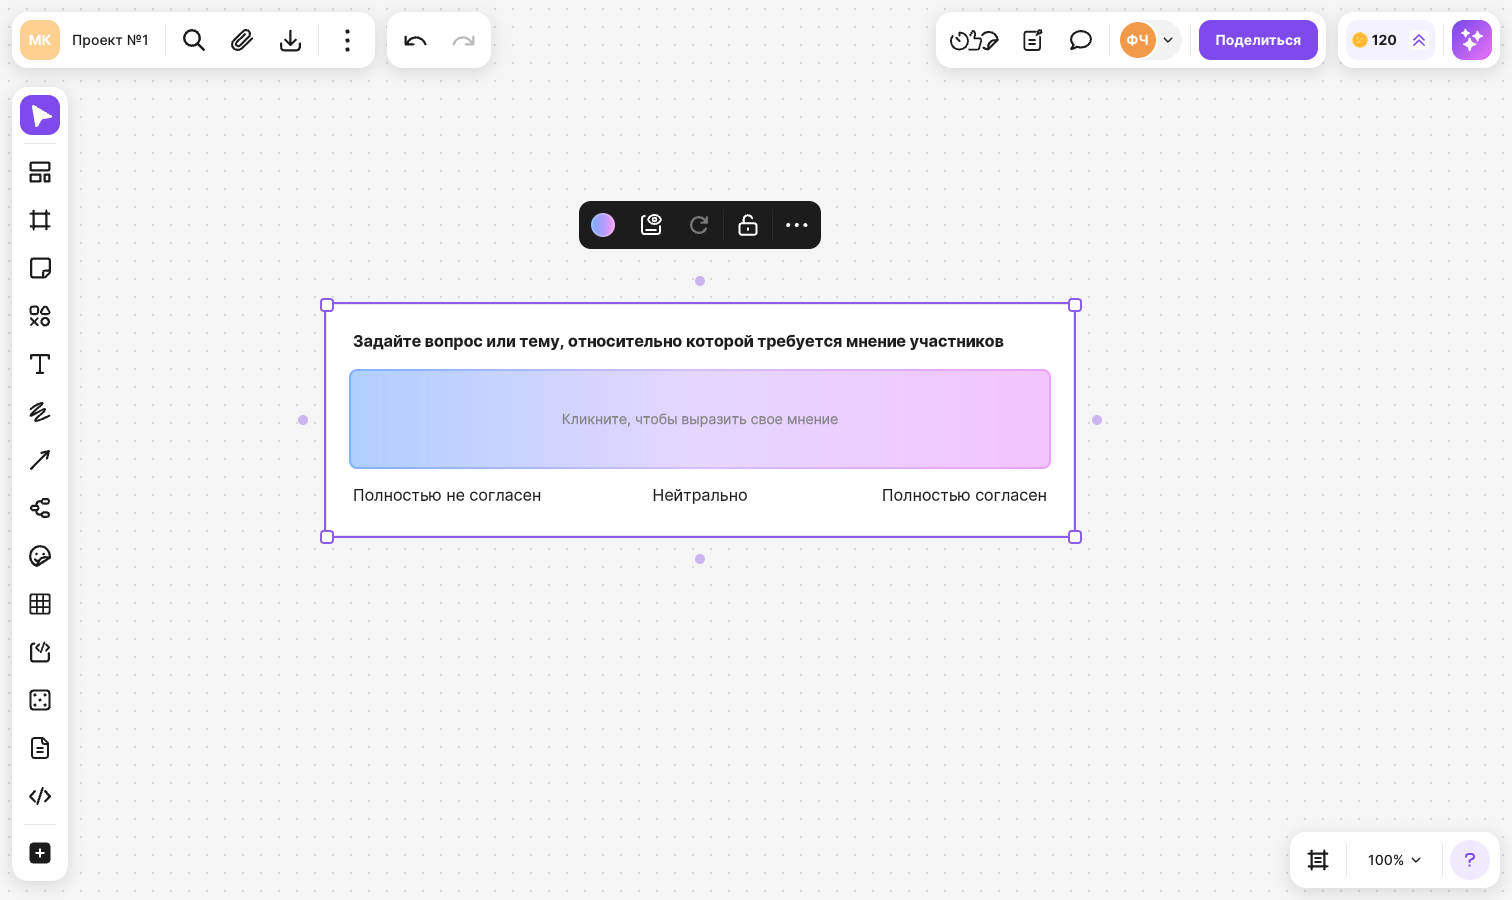Open the document tool in sidebar
Screen dimensions: 1512x900
coord(40,748)
